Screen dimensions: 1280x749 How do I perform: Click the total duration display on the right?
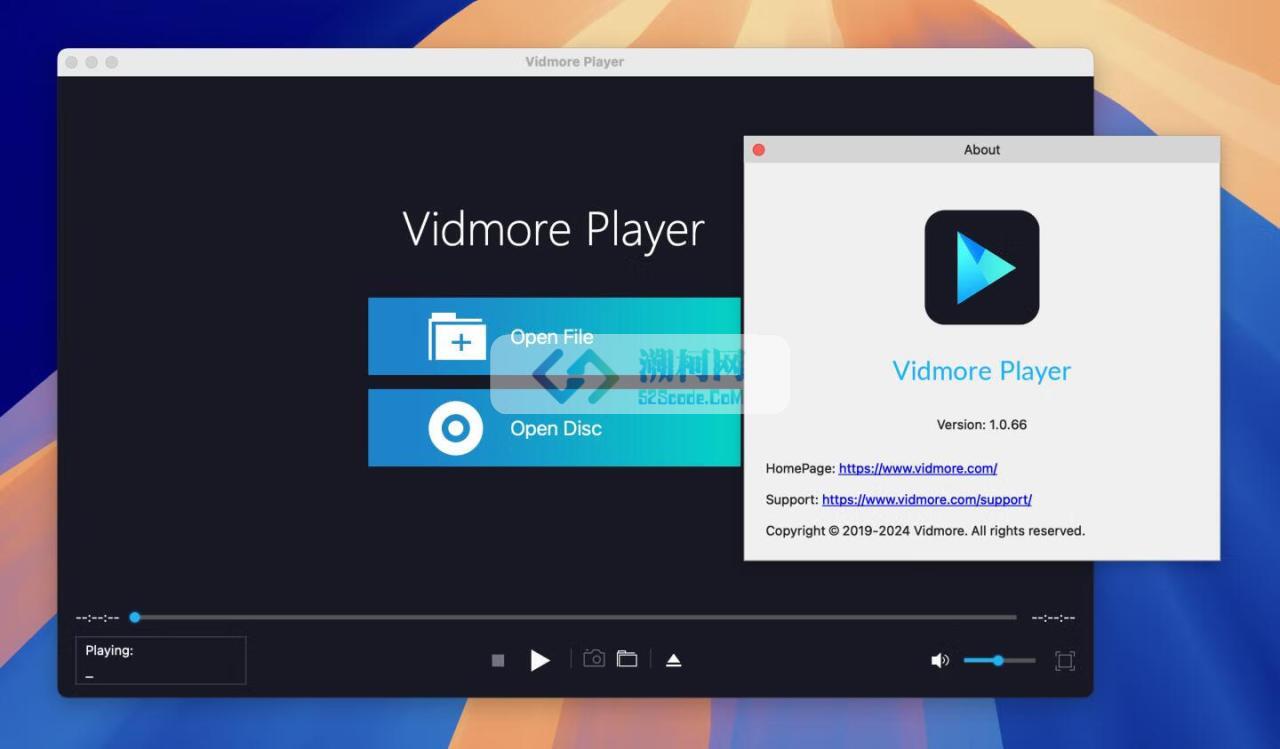pos(1053,618)
